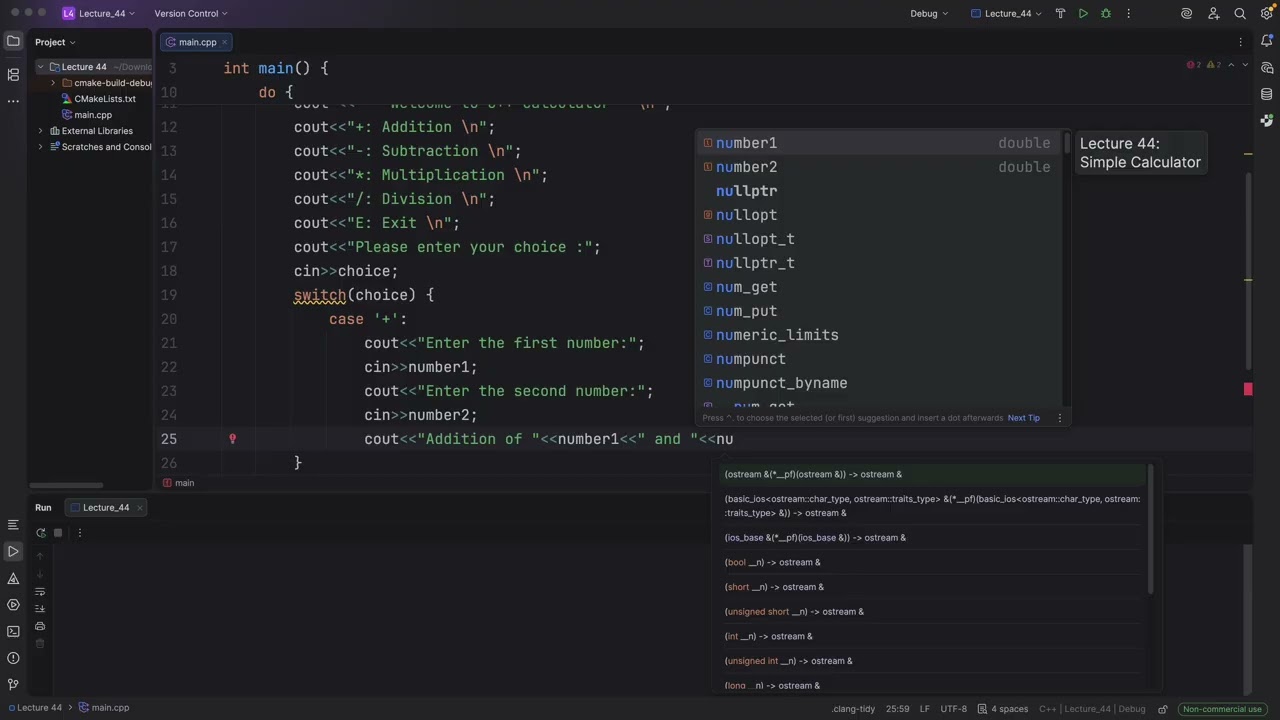Screen dimensions: 1280x720
Task: Click the parameter info popup scrollbar
Action: pyautogui.click(x=1152, y=527)
